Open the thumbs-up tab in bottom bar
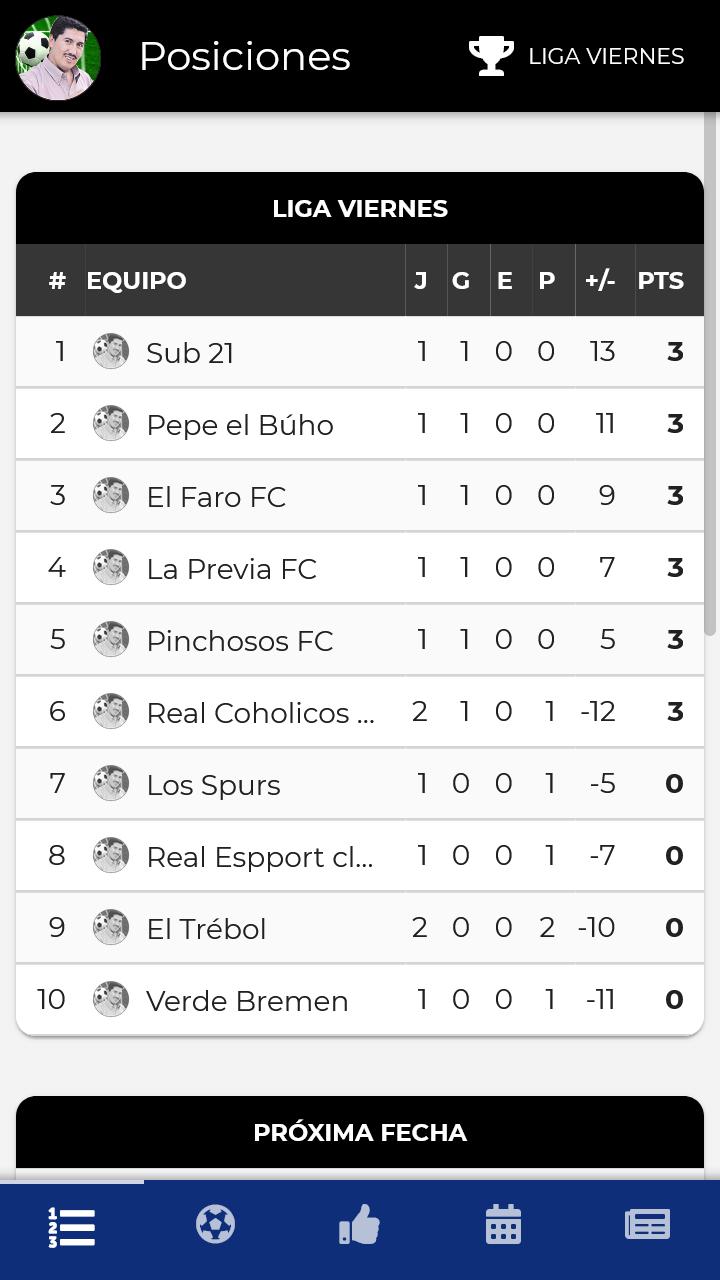This screenshot has width=720, height=1280. tap(359, 1224)
